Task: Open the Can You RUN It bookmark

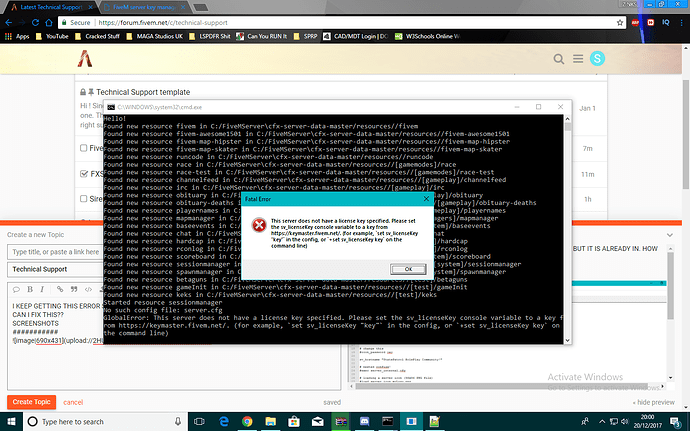Action: click(x=261, y=37)
